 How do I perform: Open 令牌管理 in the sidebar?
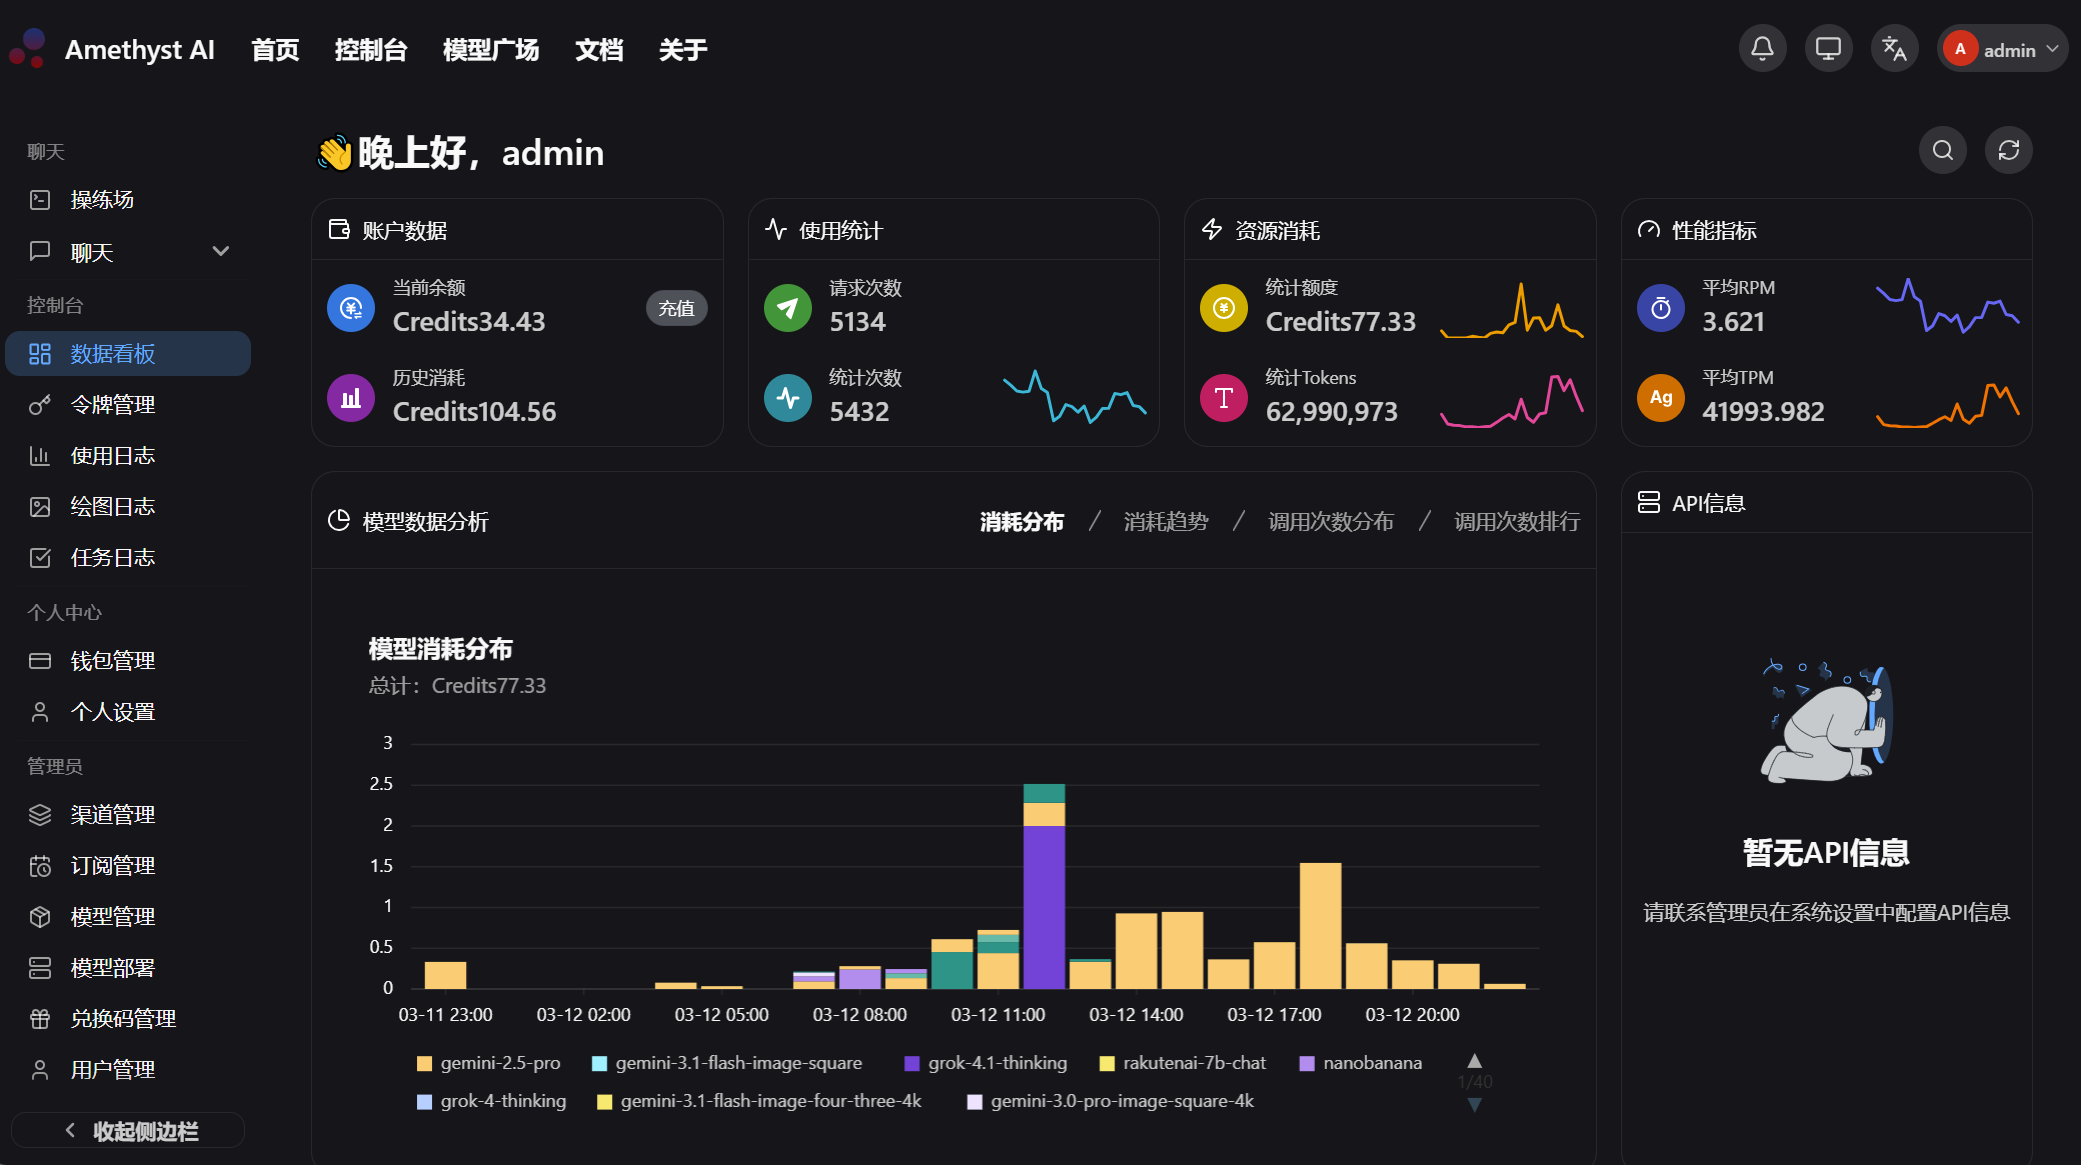(x=112, y=405)
